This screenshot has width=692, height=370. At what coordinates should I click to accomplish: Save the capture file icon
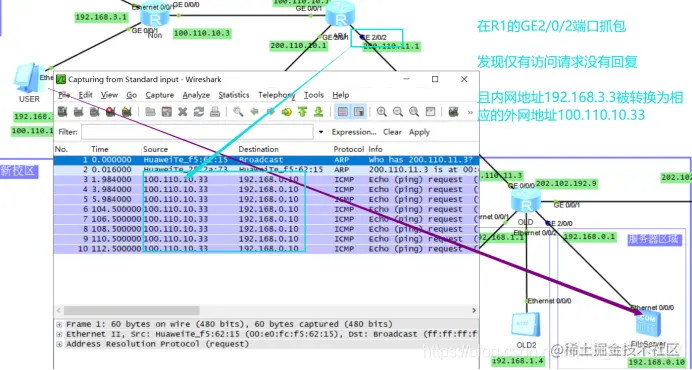point(166,112)
